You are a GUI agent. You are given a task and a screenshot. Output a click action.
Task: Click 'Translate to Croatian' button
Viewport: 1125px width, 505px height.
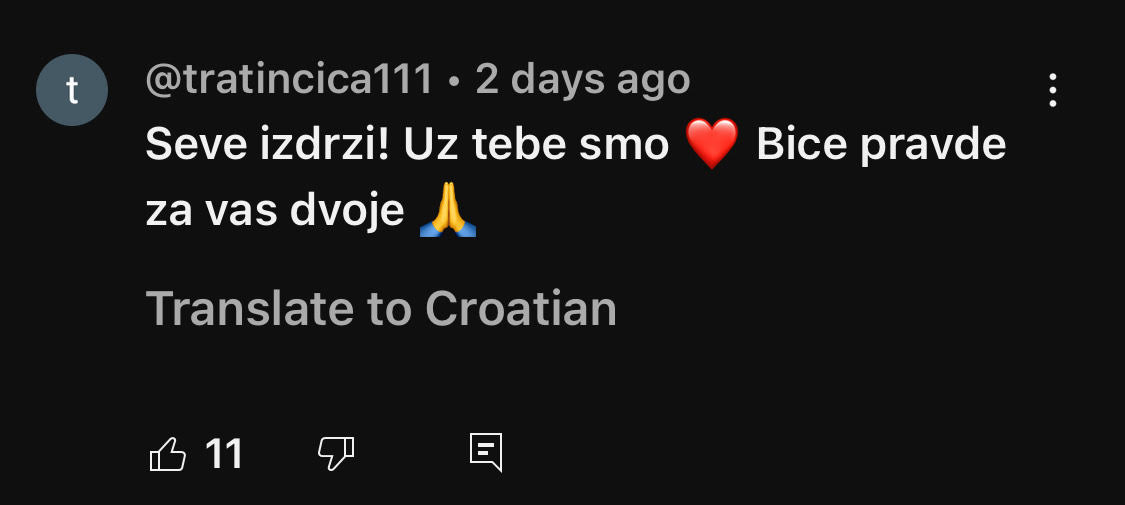coord(381,309)
